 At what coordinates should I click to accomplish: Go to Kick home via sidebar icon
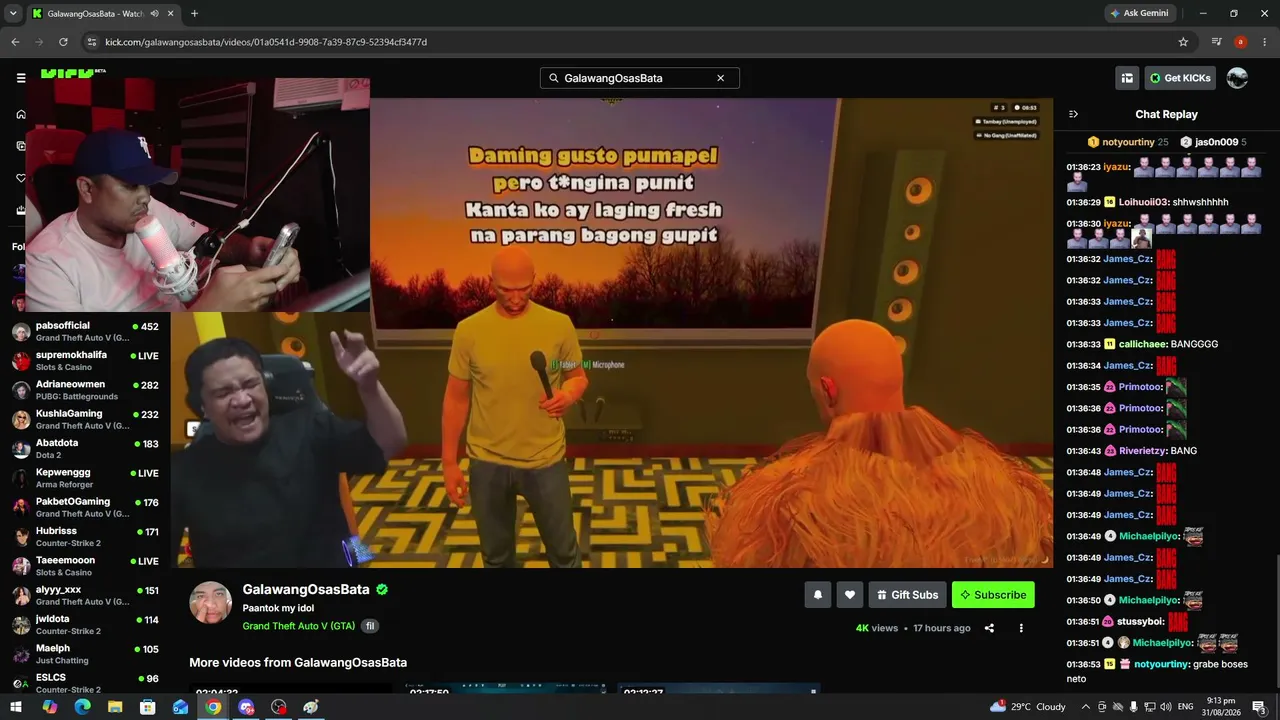pos(21,114)
